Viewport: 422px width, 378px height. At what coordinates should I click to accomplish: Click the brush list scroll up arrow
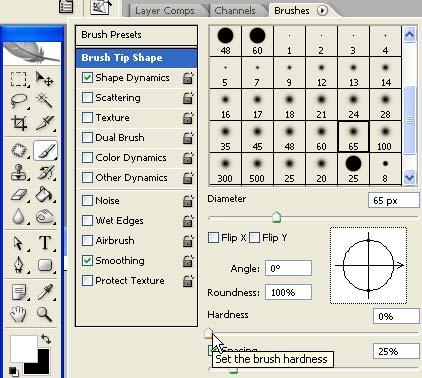(409, 34)
